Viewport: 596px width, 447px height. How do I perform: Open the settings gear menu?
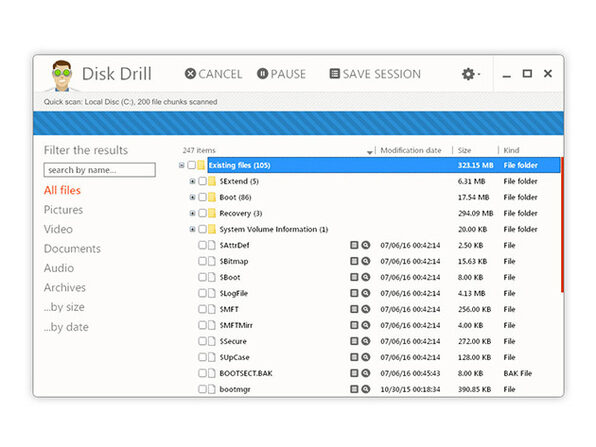click(x=470, y=74)
